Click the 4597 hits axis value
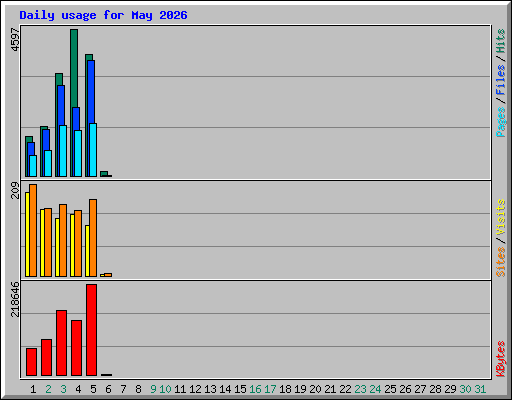The width and height of the screenshot is (512, 400). pos(15,40)
